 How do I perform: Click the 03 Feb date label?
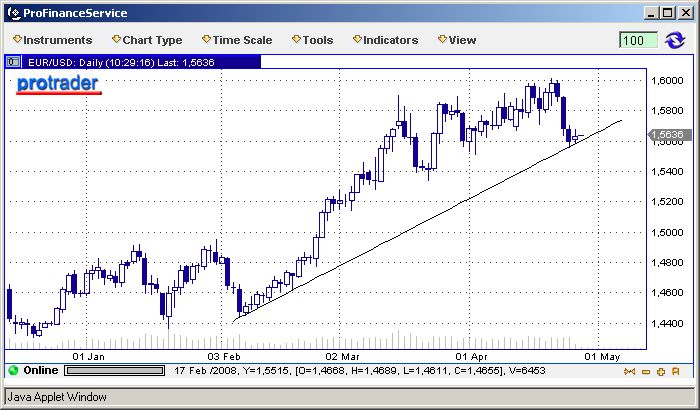click(x=224, y=356)
